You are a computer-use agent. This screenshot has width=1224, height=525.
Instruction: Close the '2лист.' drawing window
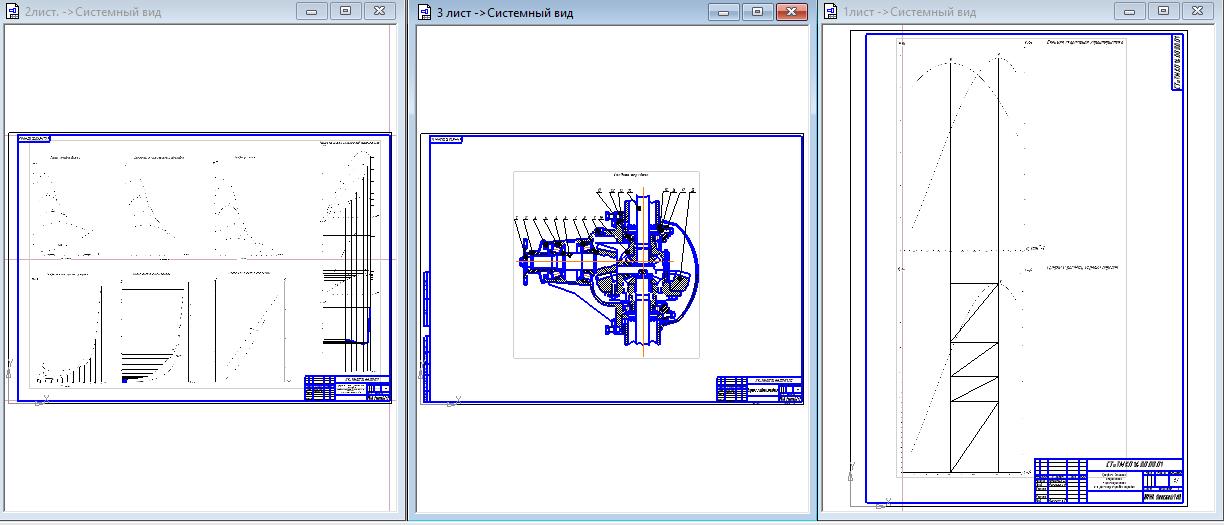[x=378, y=11]
